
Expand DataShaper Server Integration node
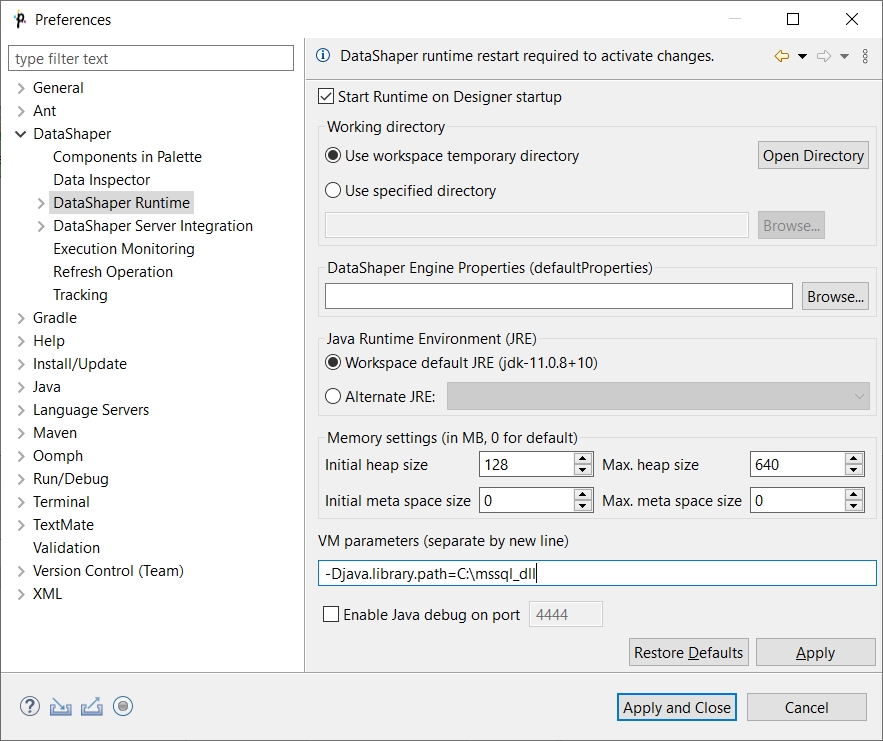tap(41, 226)
